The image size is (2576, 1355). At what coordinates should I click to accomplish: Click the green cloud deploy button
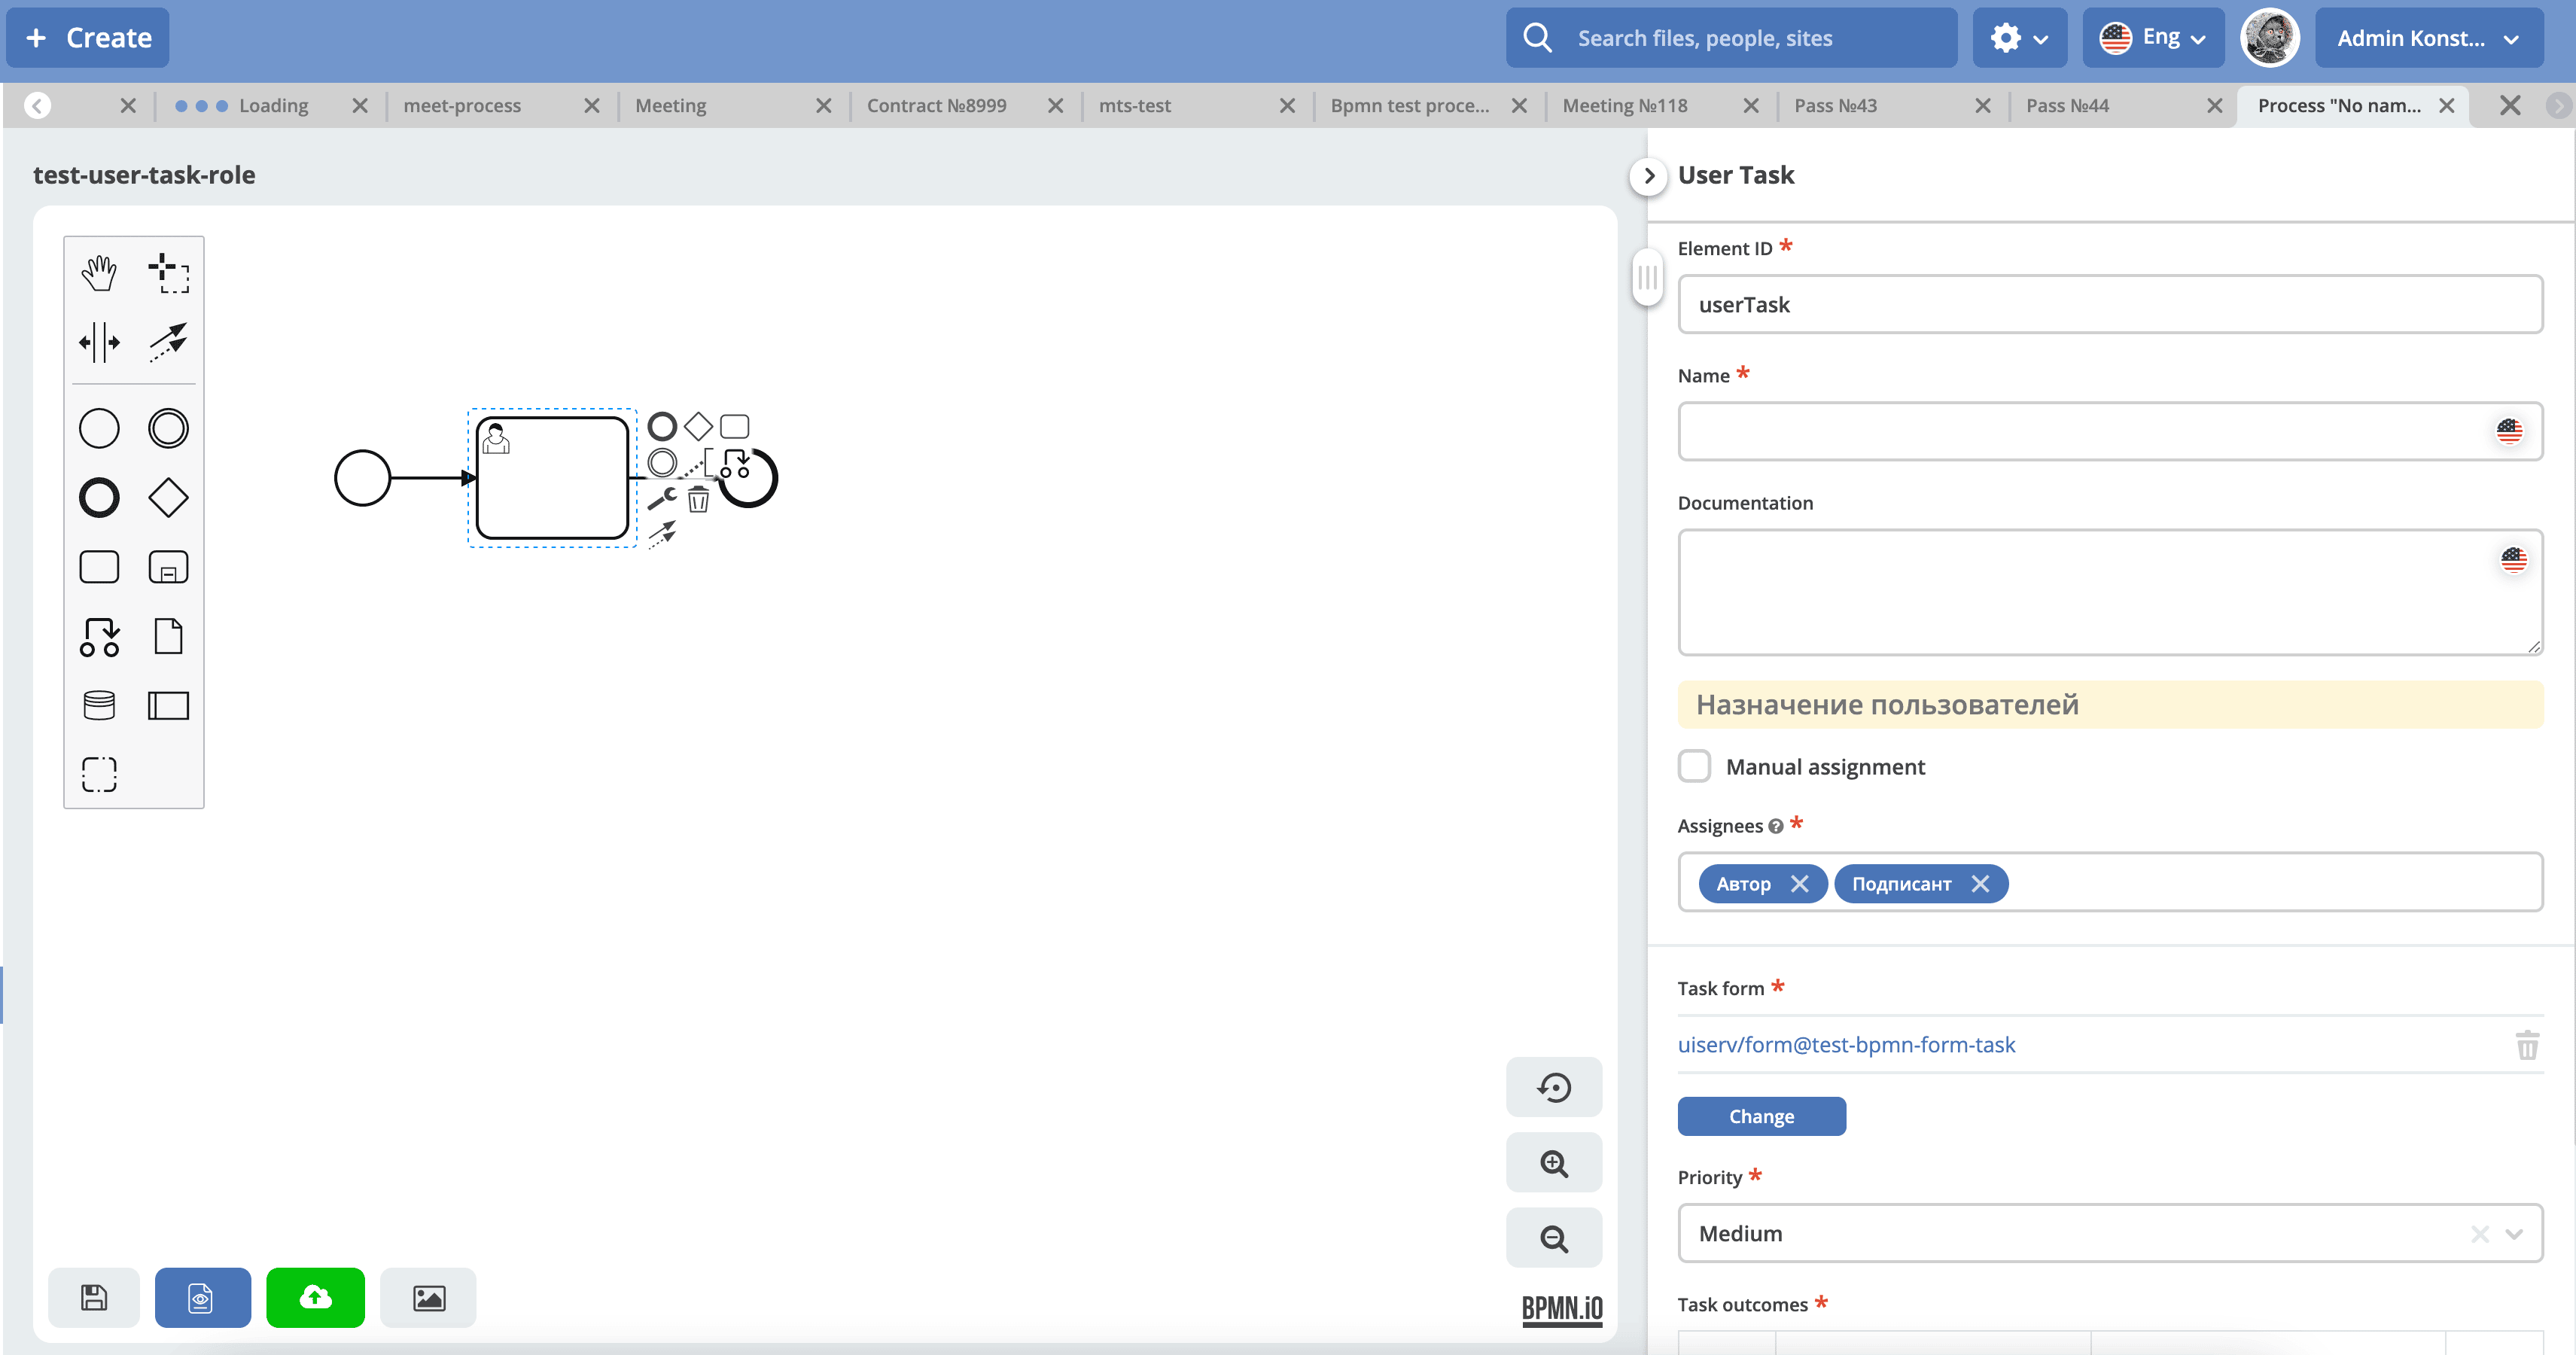click(315, 1297)
